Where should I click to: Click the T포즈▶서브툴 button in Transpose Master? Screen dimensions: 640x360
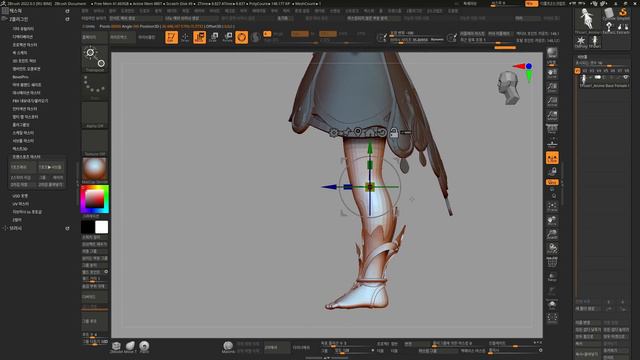(51, 167)
